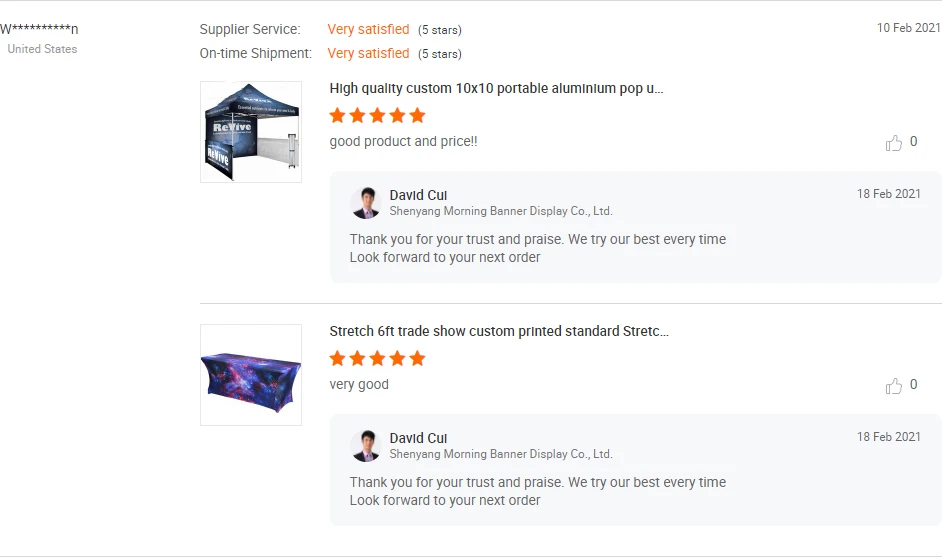
Task: Like the "good product and price!!" review
Action: [x=893, y=143]
